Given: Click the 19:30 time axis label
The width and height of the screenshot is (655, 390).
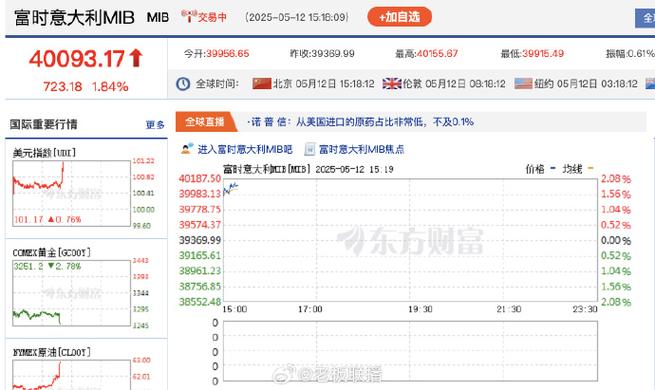Looking at the screenshot, I should point(420,309).
